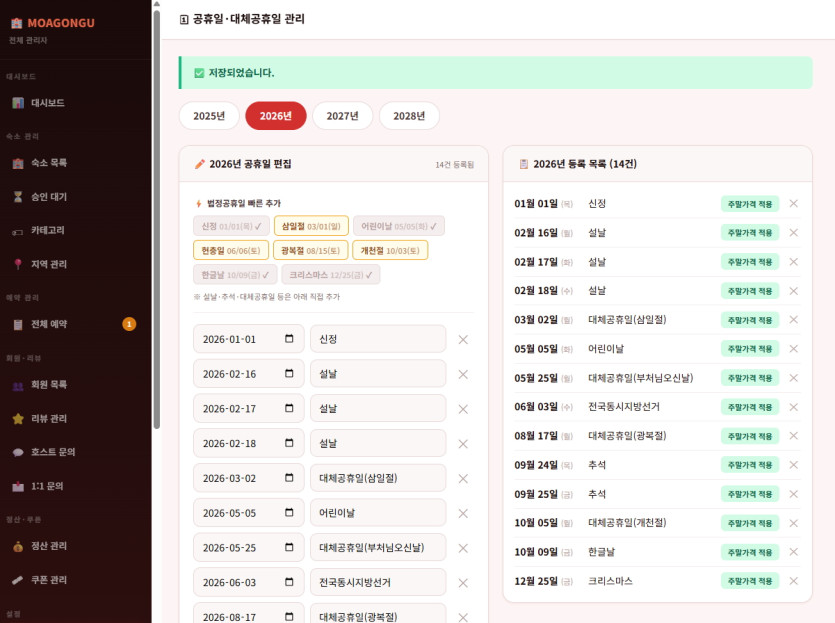Quick add 광복절 08/15 holiday
The width and height of the screenshot is (835, 623).
click(x=310, y=250)
